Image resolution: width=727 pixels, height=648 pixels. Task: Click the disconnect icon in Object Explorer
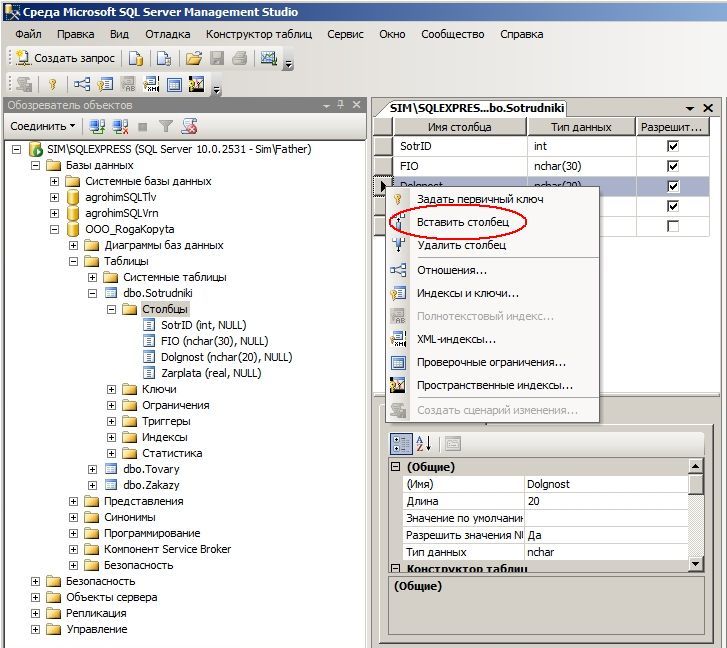(x=121, y=126)
